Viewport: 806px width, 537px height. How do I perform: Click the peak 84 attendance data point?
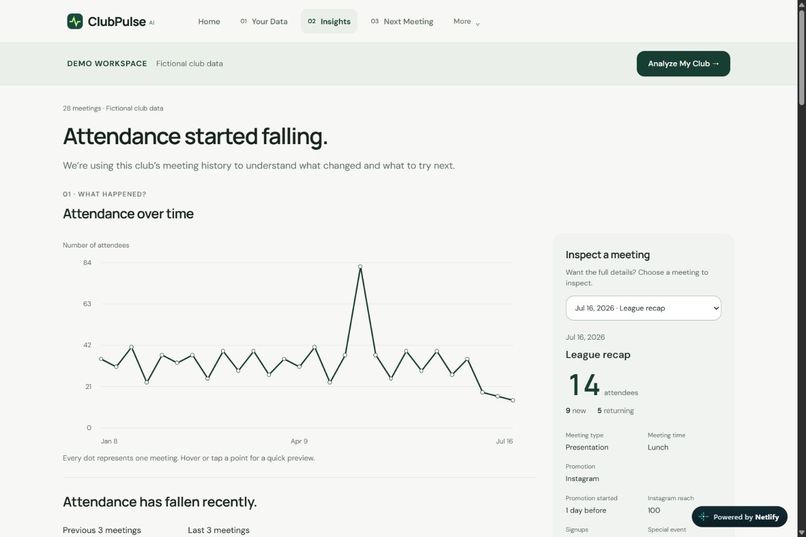(x=360, y=266)
